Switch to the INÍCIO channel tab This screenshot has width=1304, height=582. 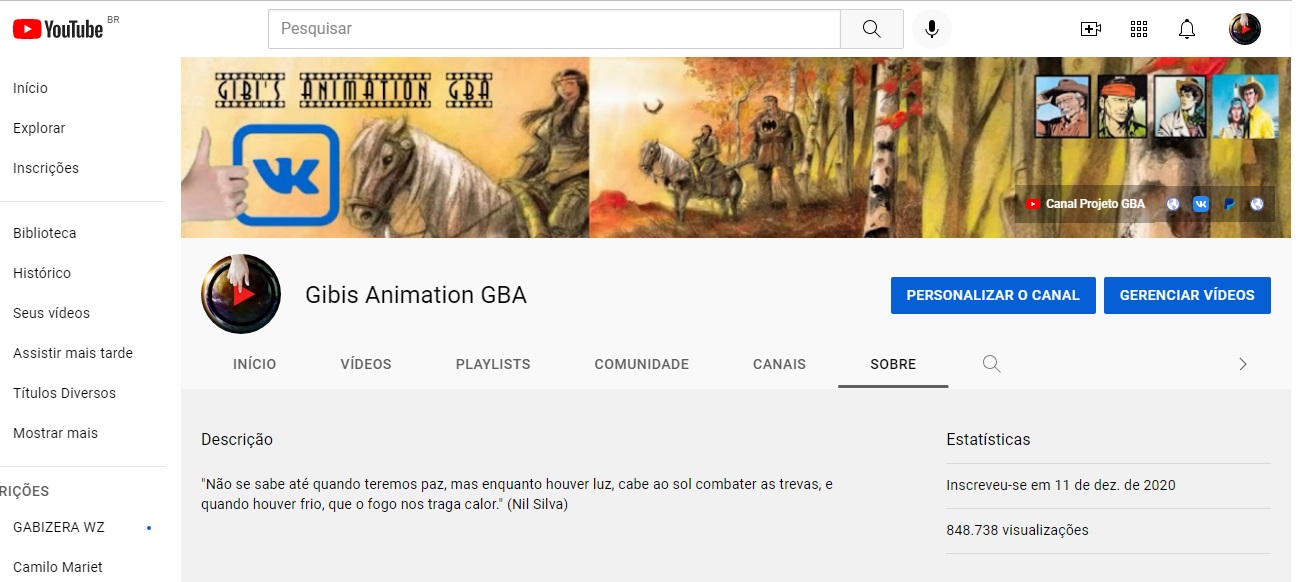(x=255, y=364)
